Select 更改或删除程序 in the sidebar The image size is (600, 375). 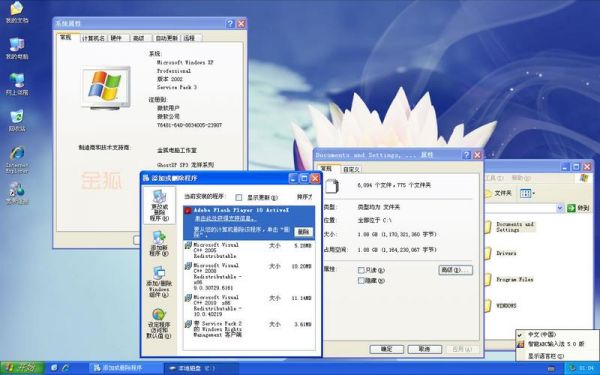tap(160, 205)
